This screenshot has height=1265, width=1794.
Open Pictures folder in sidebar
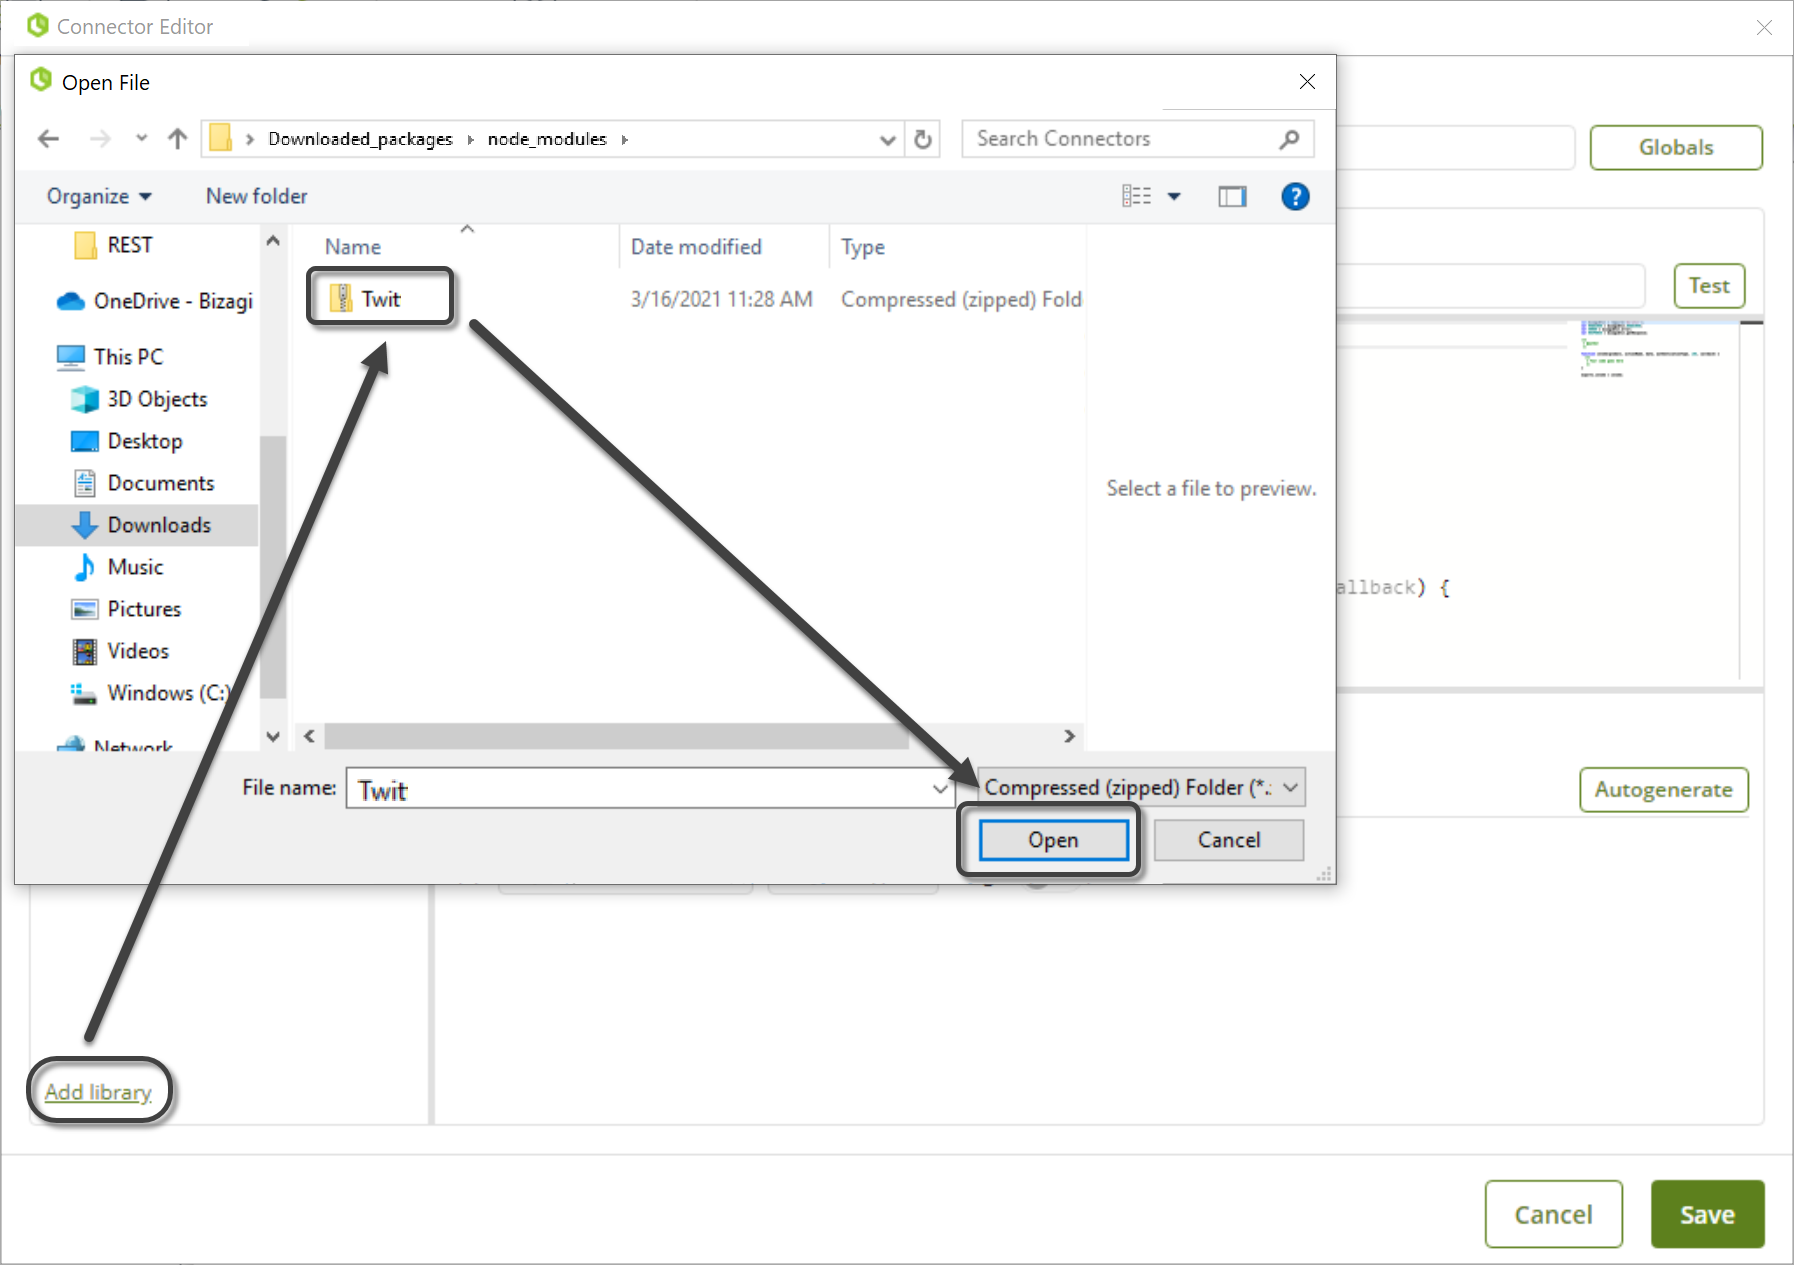(127, 609)
